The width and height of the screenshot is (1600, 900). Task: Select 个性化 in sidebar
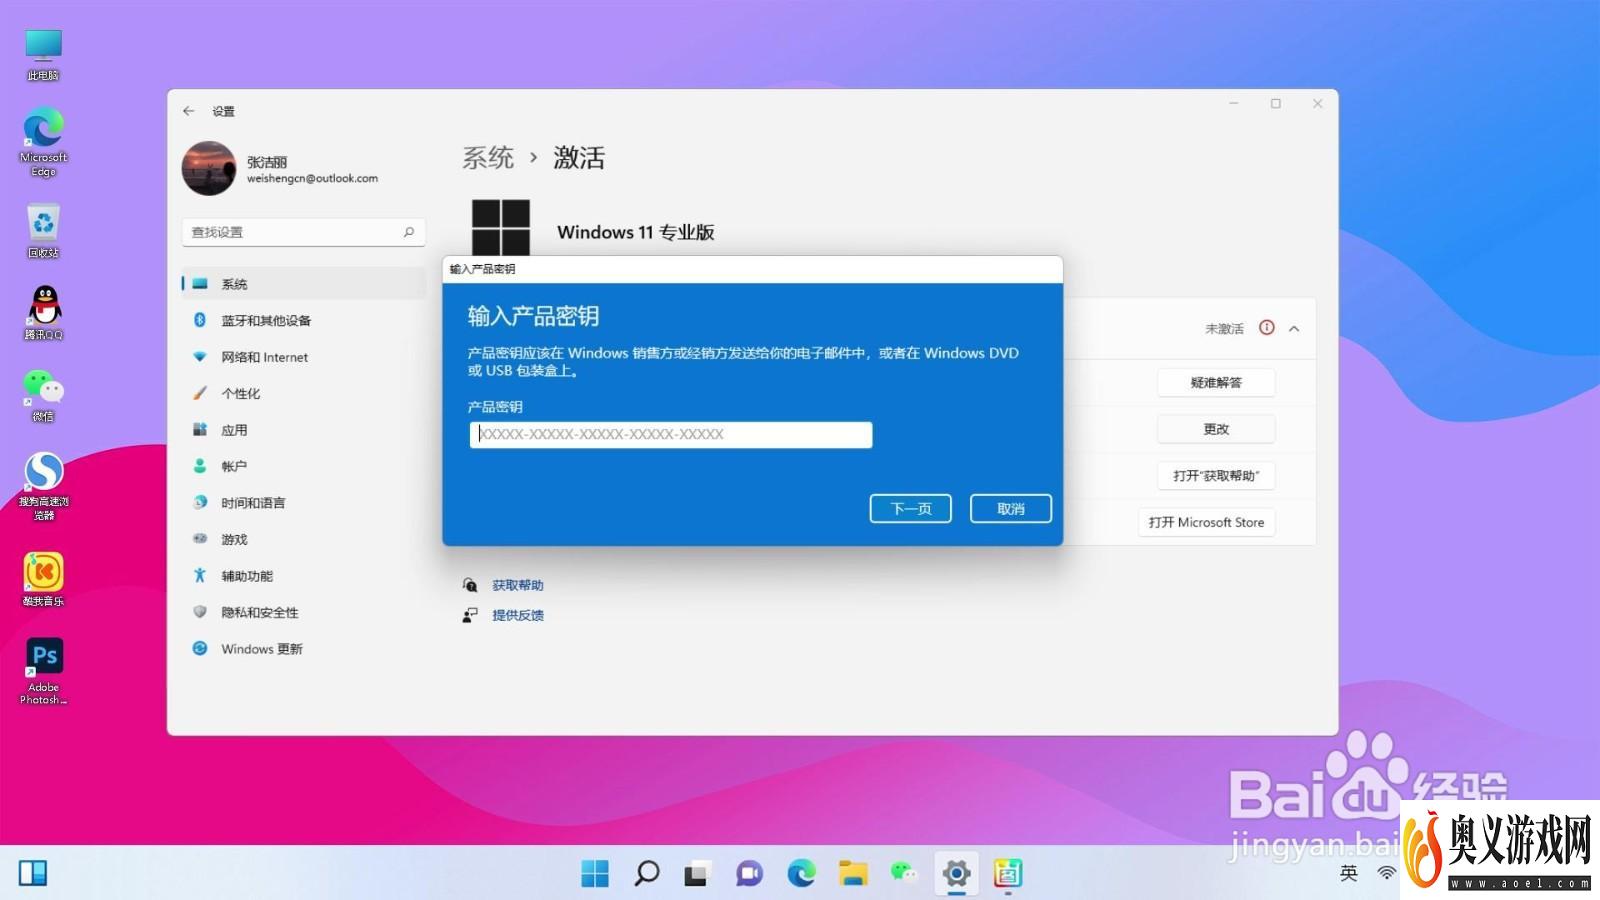pyautogui.click(x=304, y=393)
